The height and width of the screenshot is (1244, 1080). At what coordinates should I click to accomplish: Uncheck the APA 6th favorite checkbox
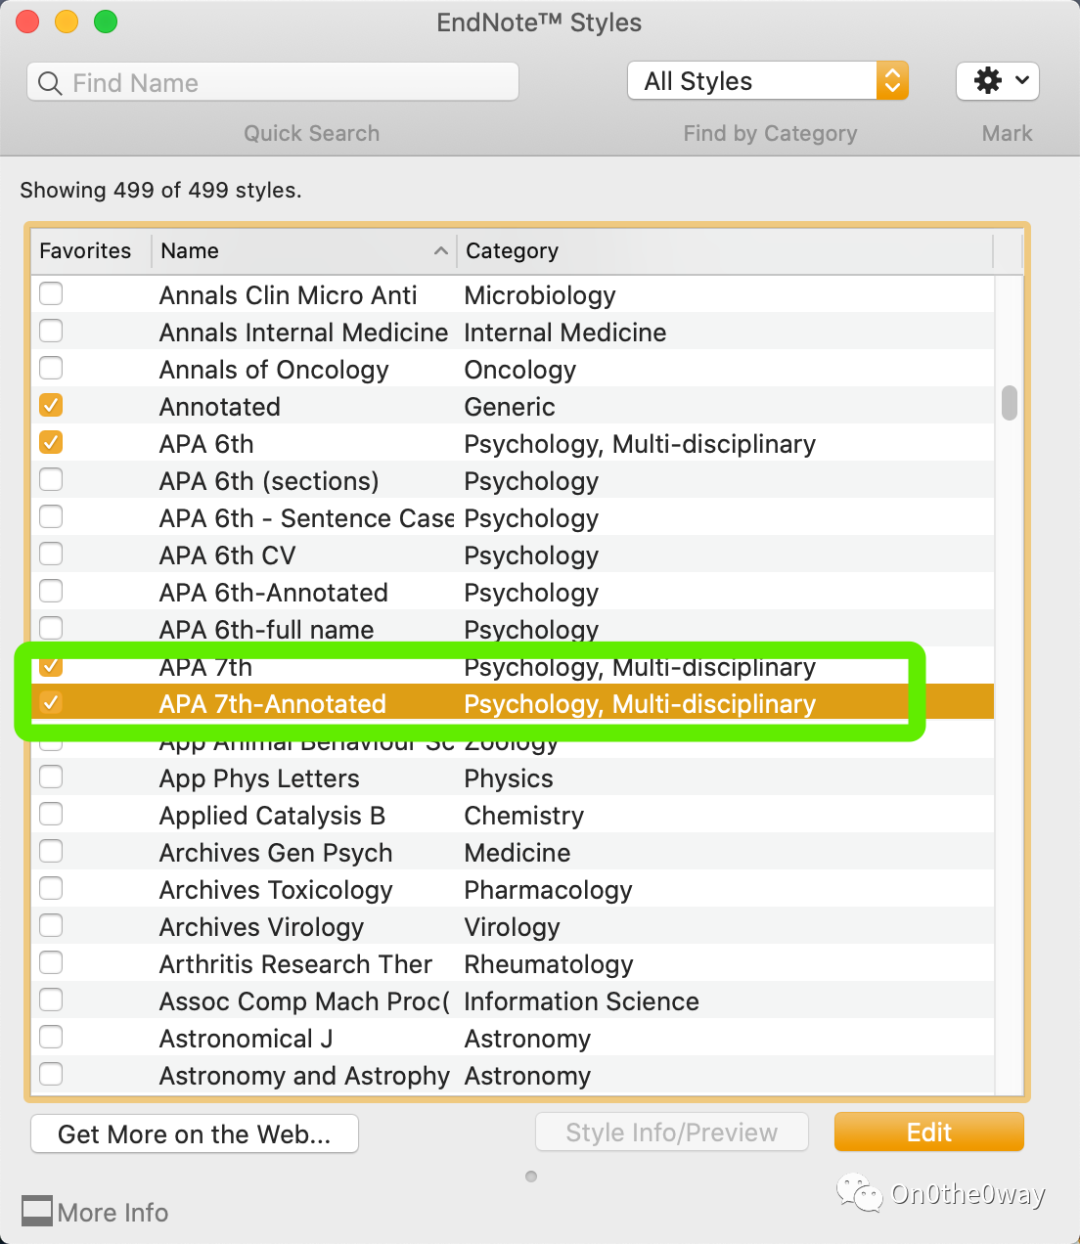click(50, 442)
